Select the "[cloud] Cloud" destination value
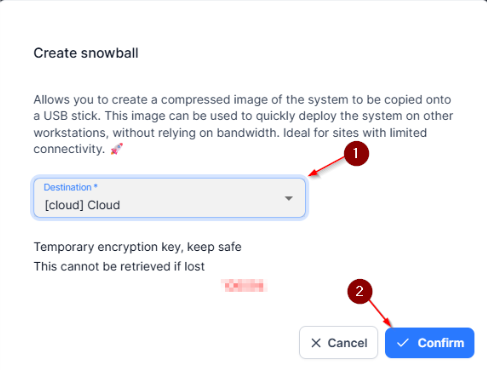 tap(82, 205)
